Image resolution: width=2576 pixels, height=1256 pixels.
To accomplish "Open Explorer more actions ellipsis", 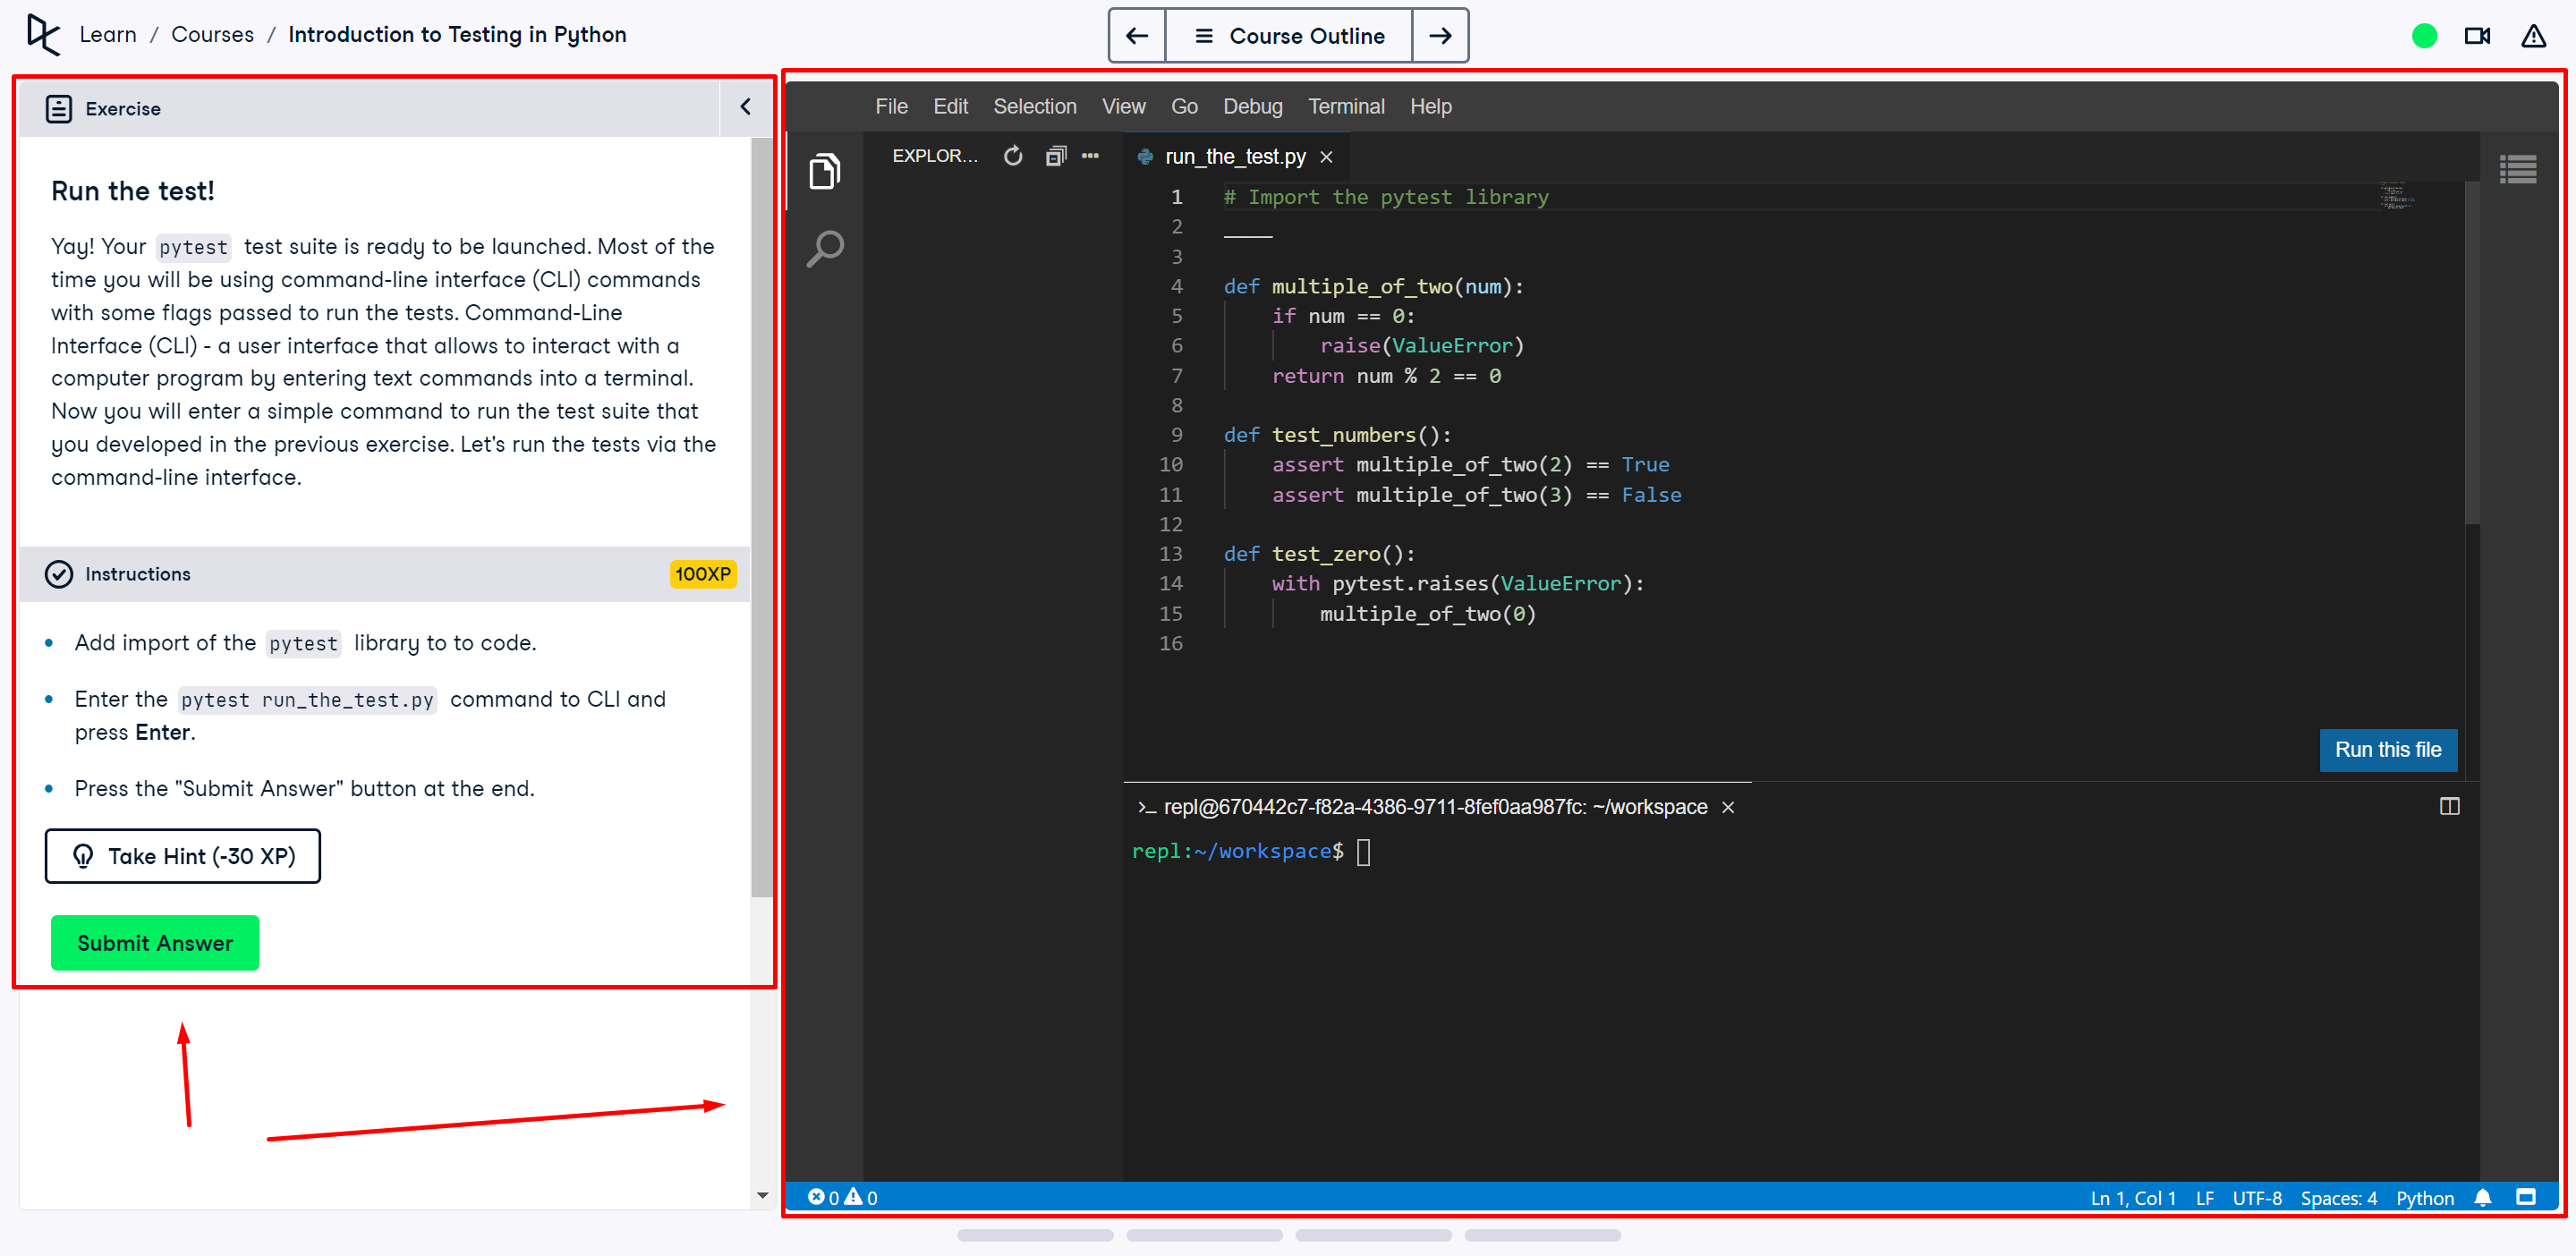I will [1090, 156].
